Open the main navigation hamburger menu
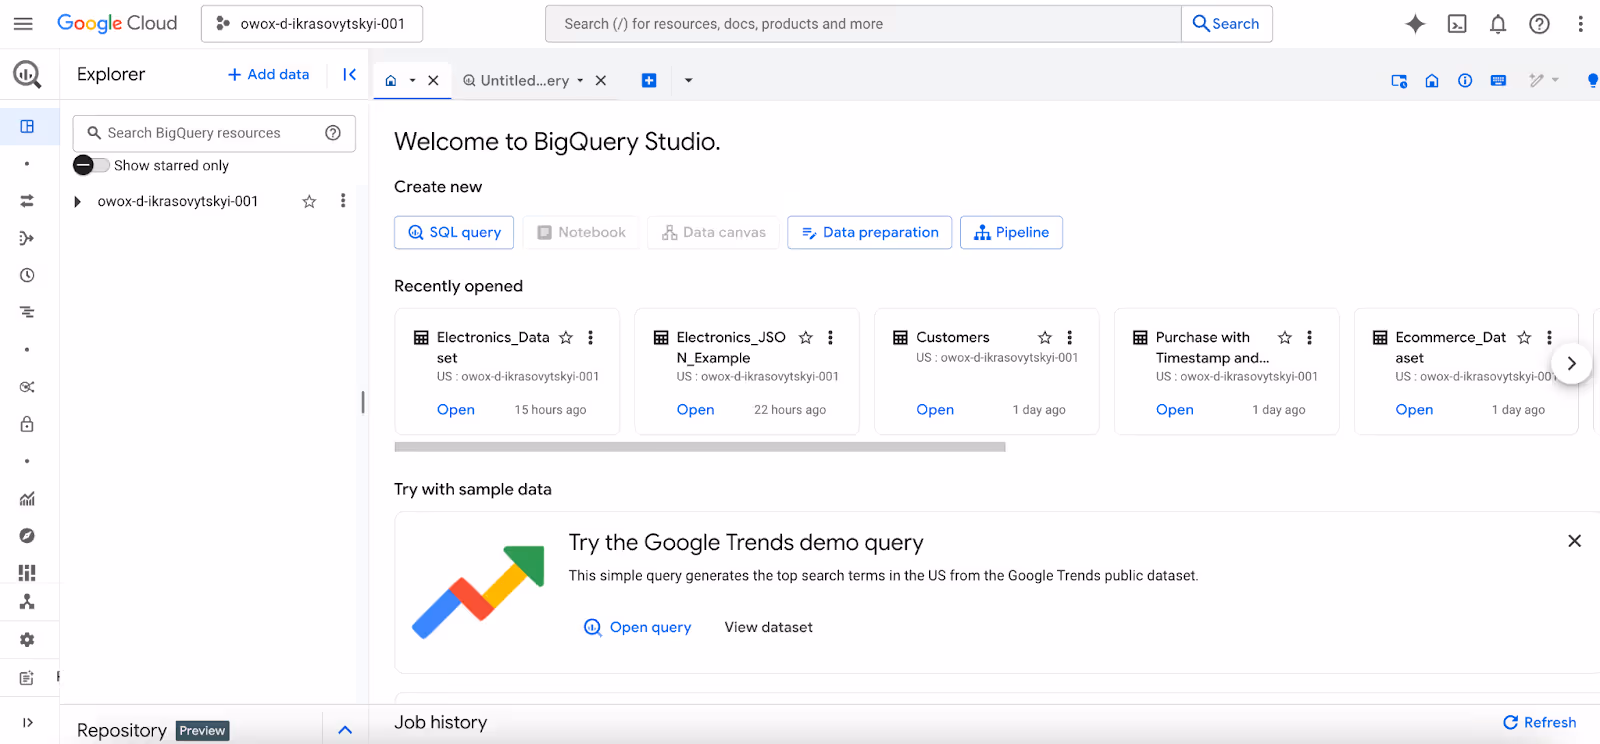 [23, 23]
